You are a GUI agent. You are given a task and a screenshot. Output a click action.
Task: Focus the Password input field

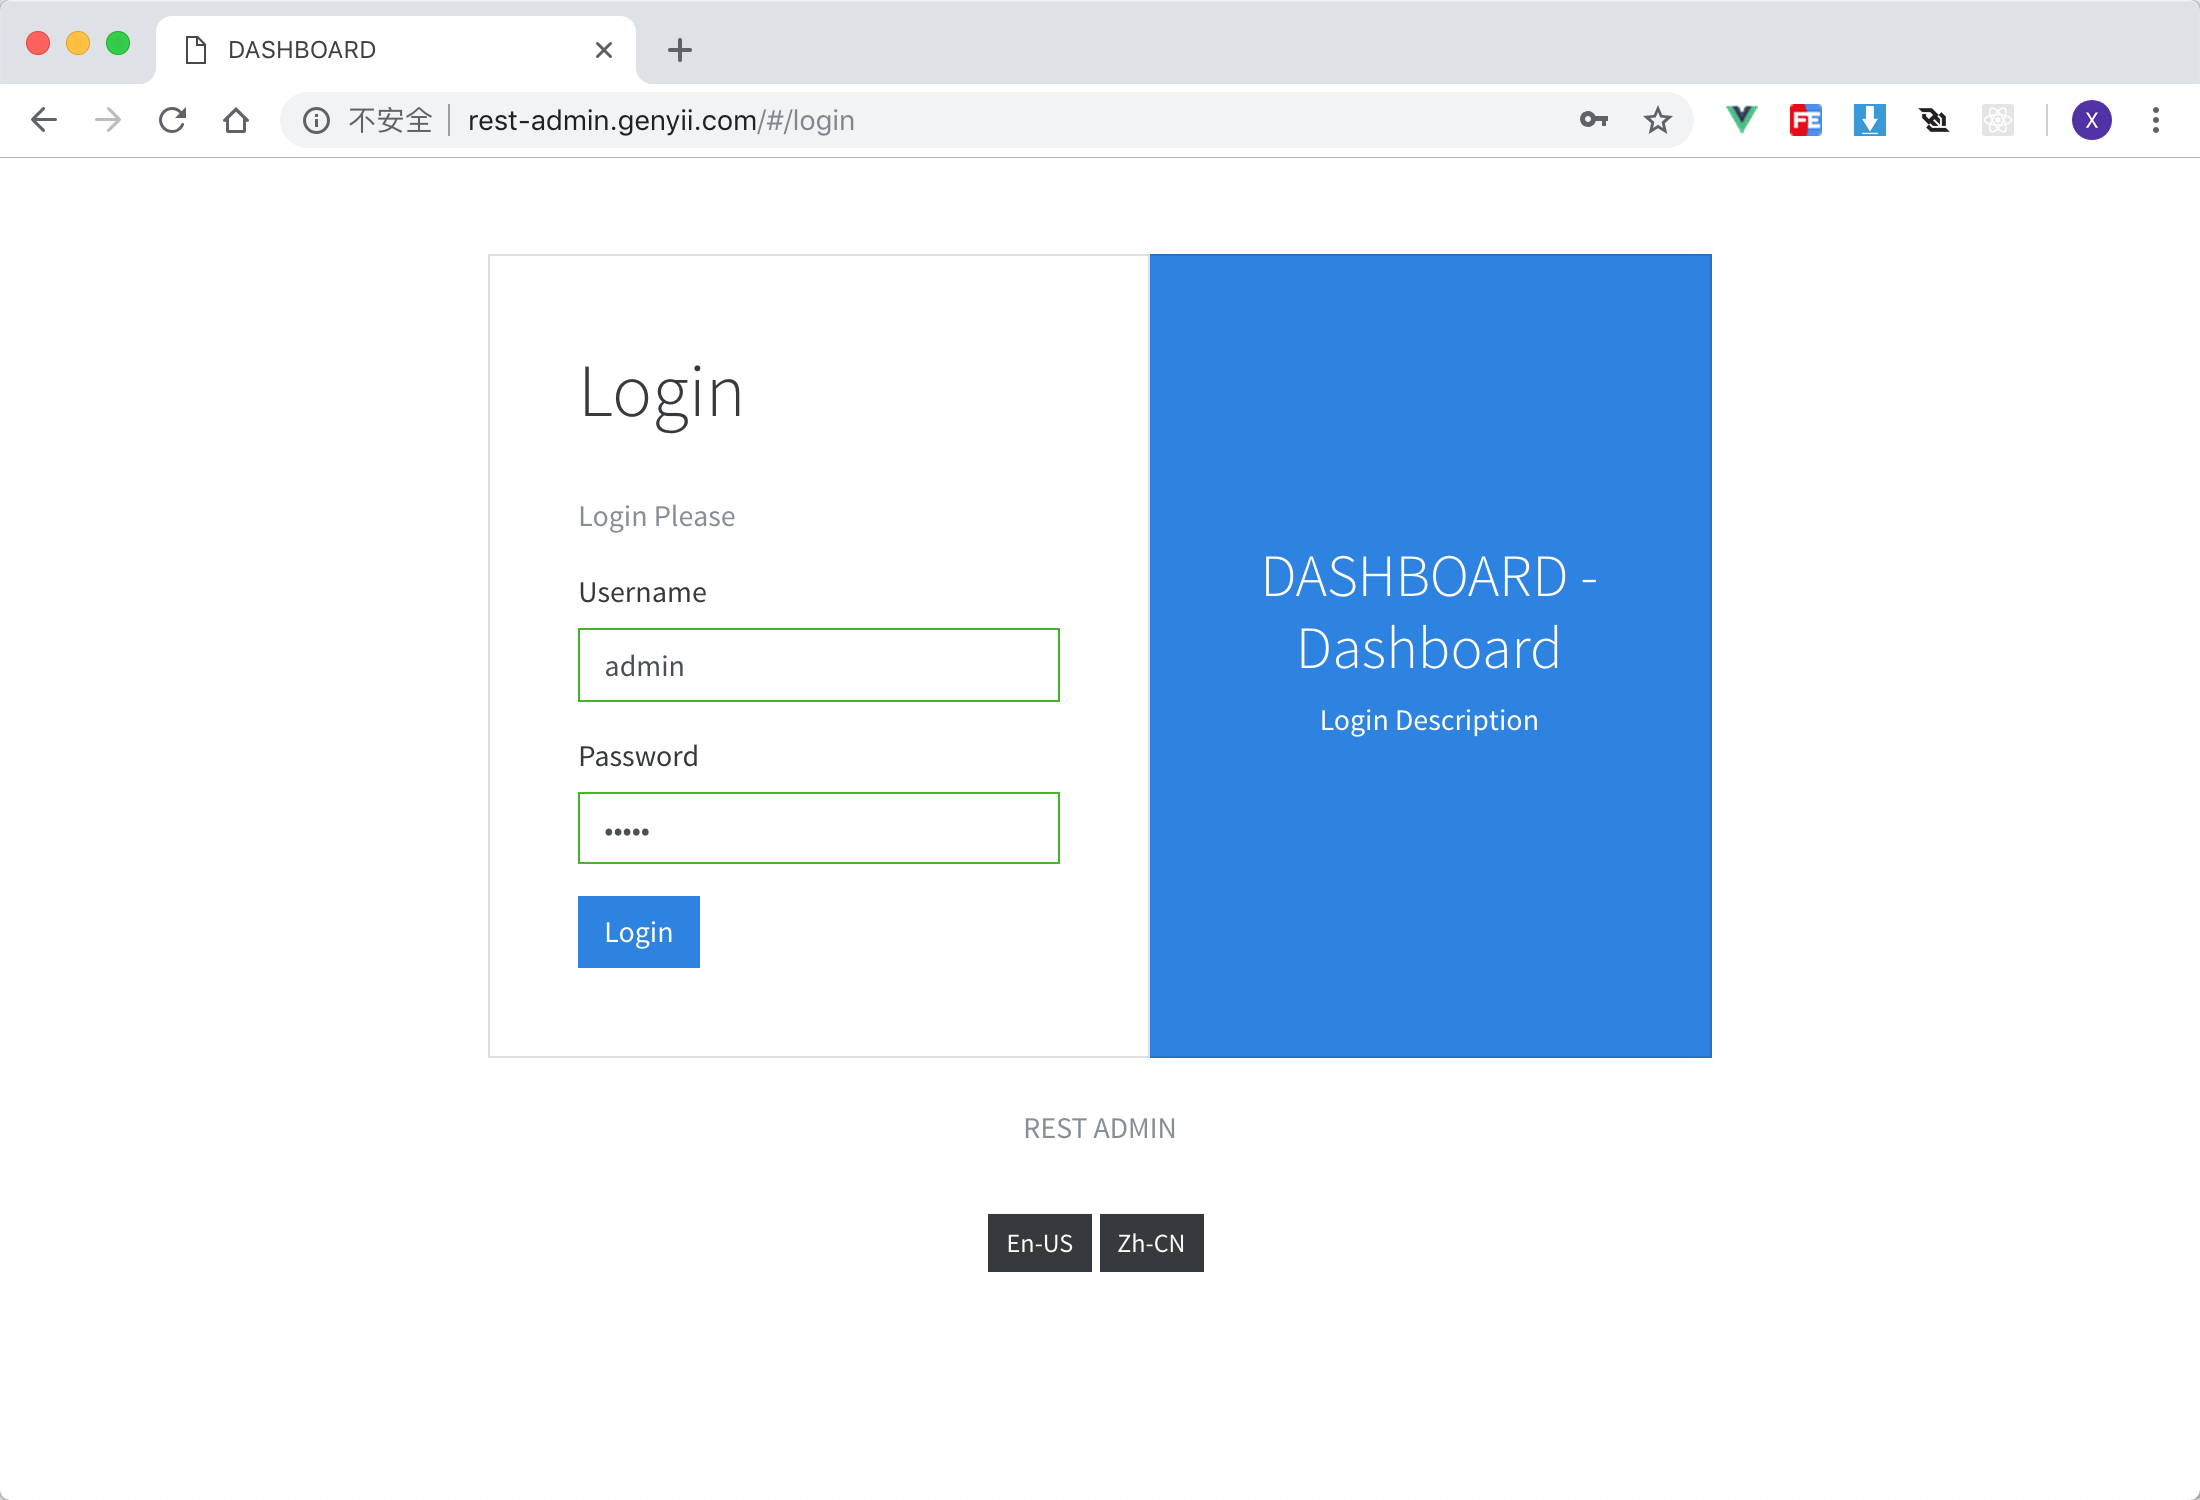(818, 828)
